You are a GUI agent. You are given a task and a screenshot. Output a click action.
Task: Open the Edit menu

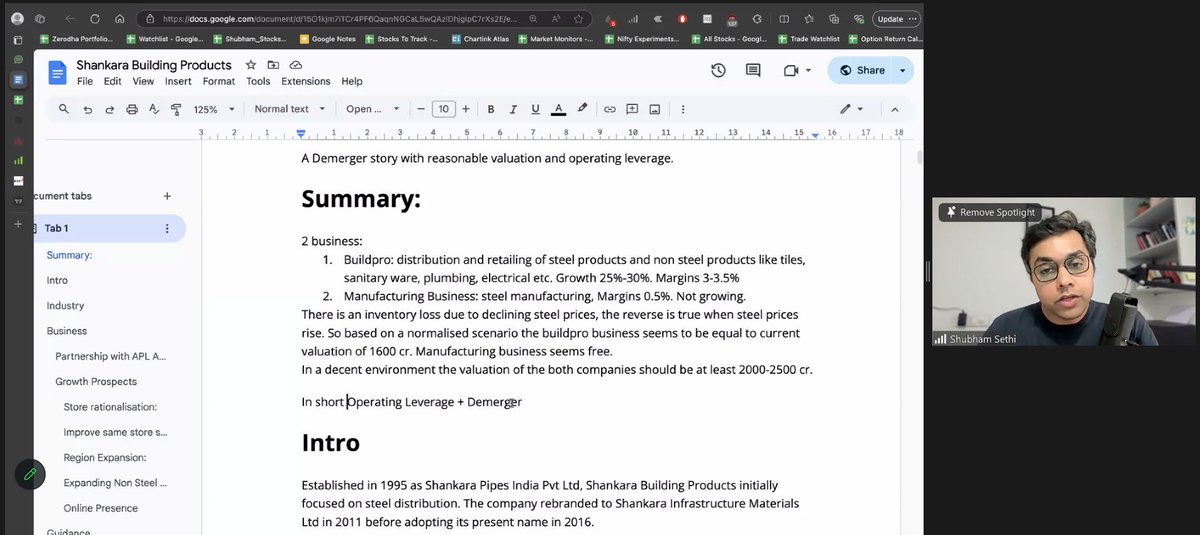[113, 81]
